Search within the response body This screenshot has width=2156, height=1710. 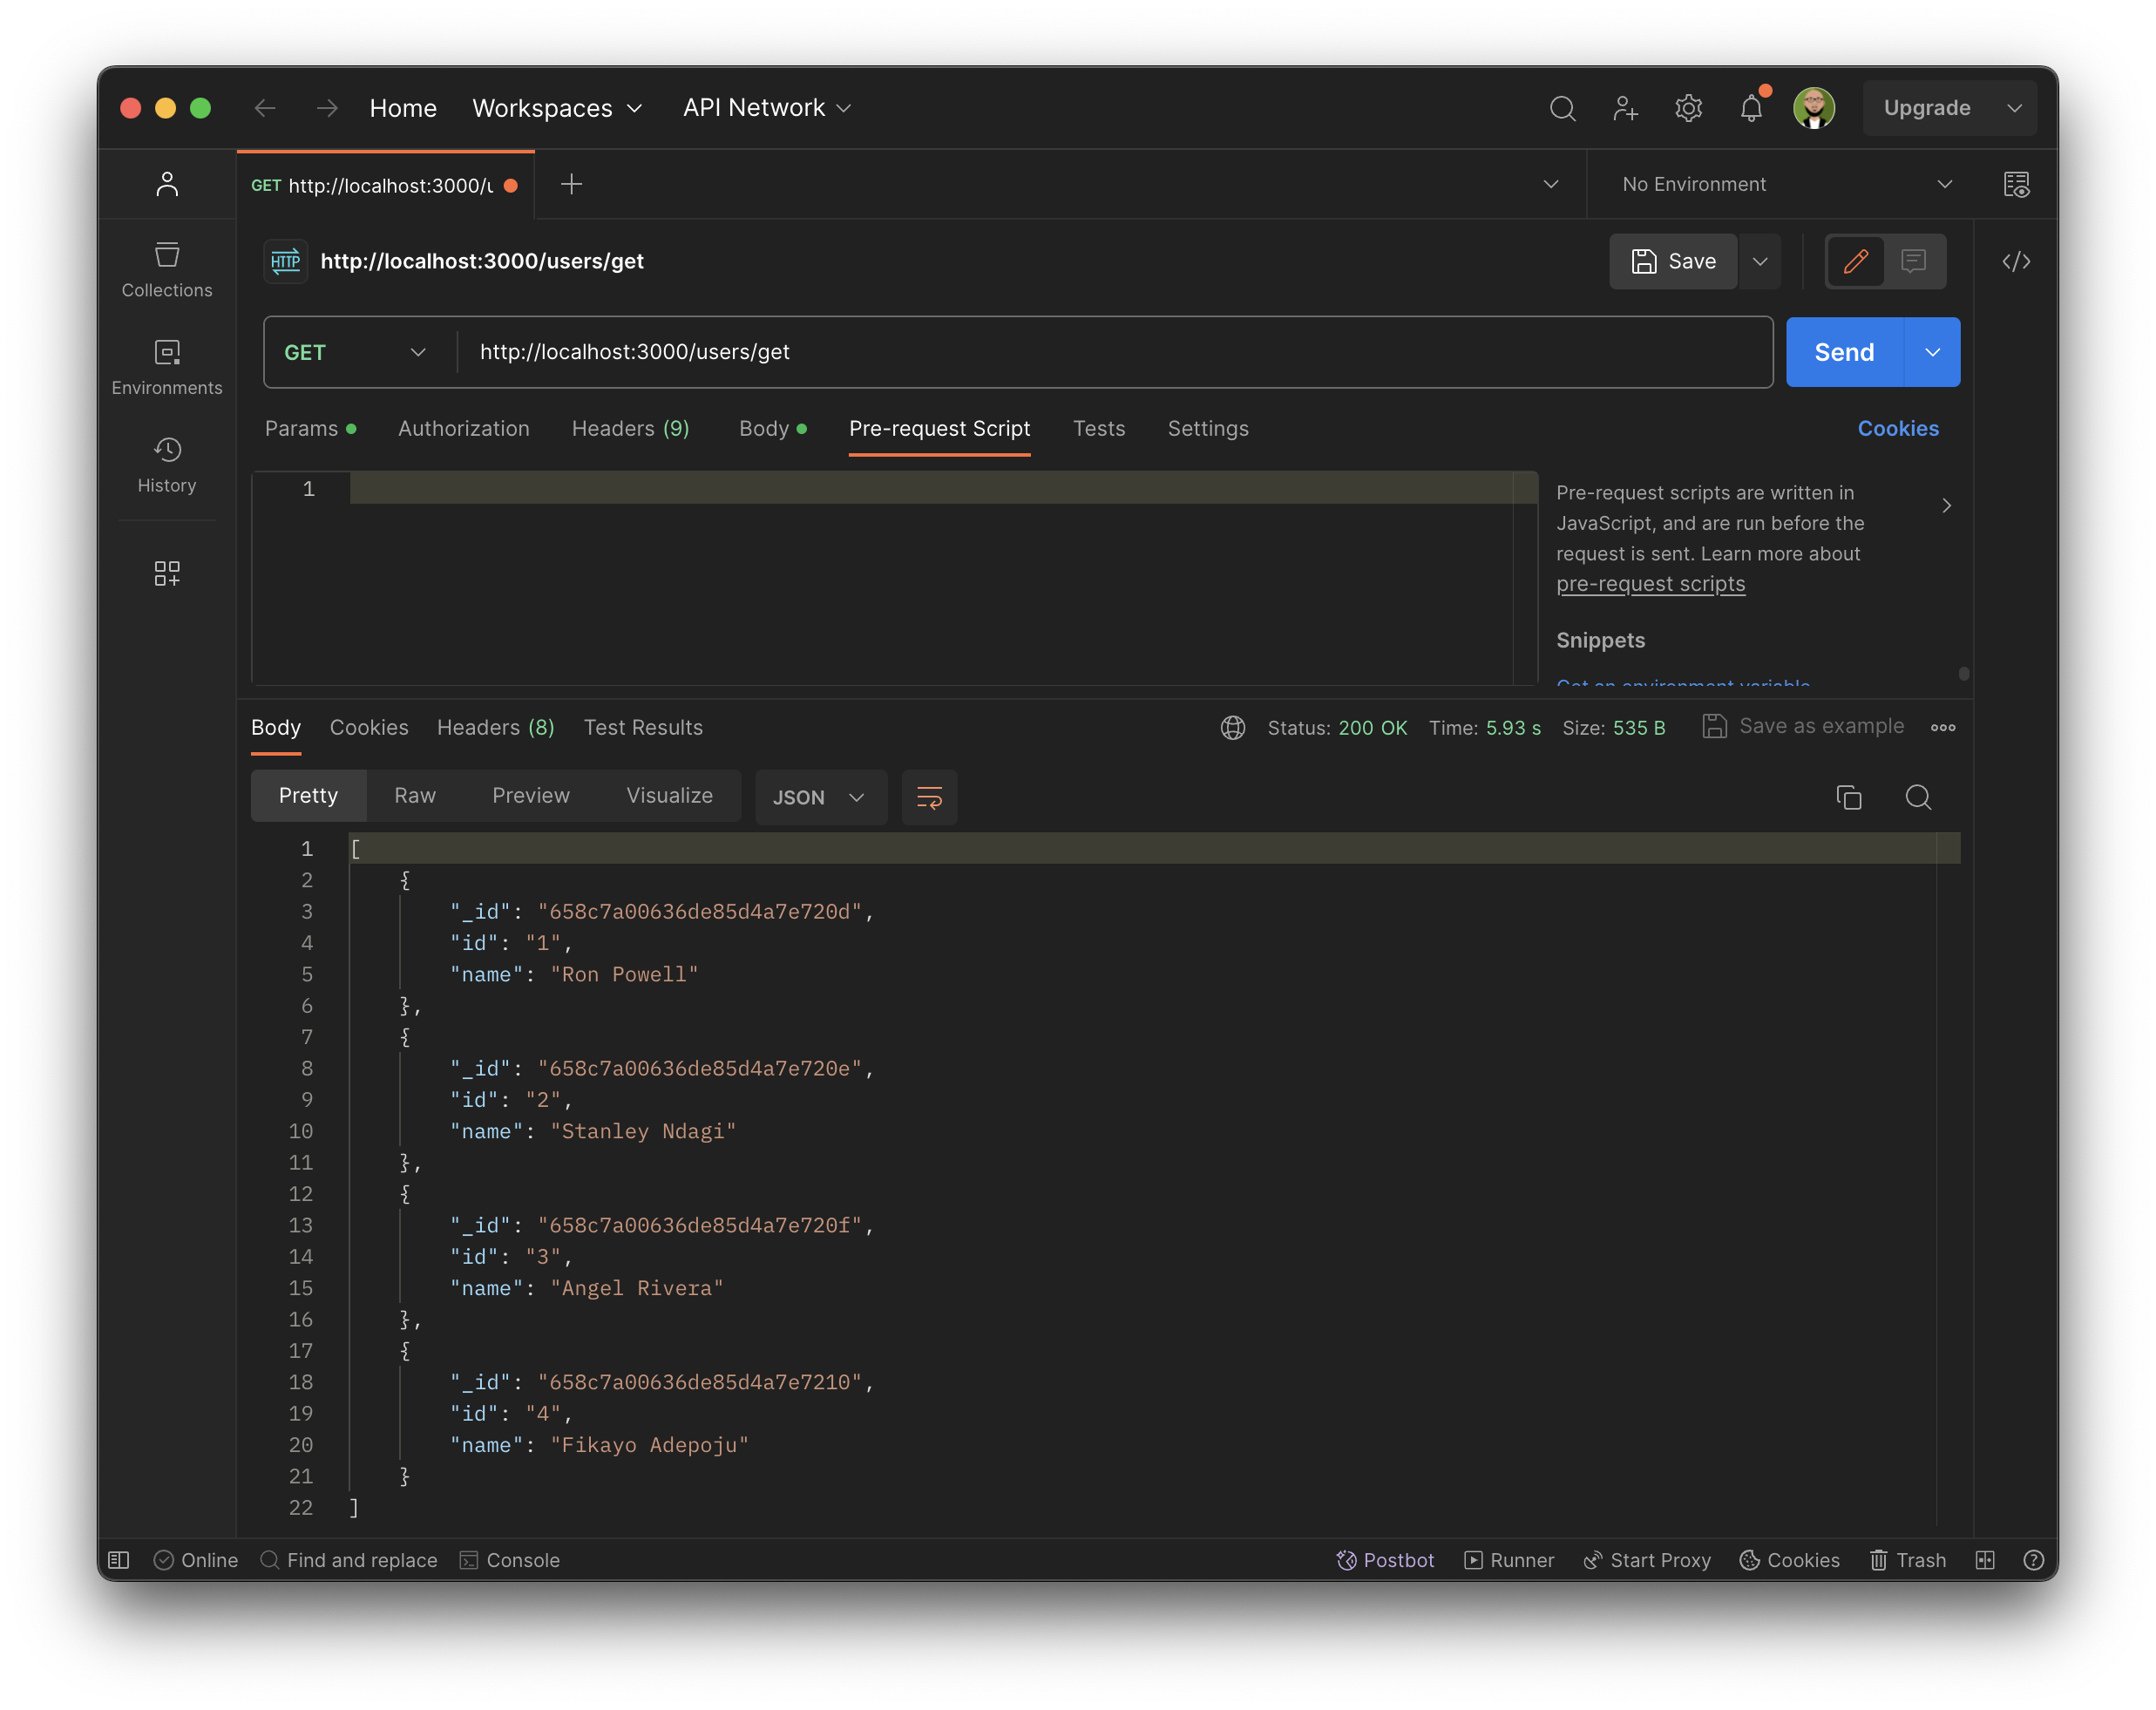tap(1919, 797)
